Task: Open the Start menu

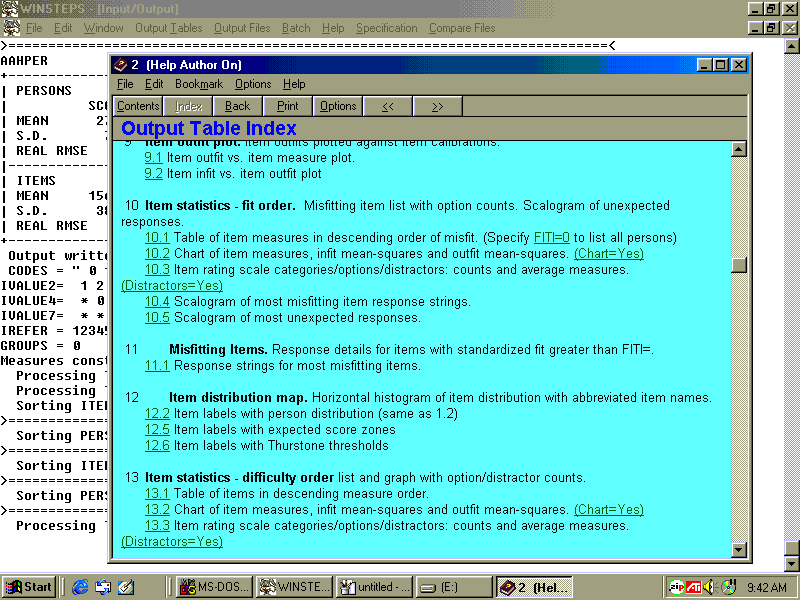Action: [x=29, y=587]
